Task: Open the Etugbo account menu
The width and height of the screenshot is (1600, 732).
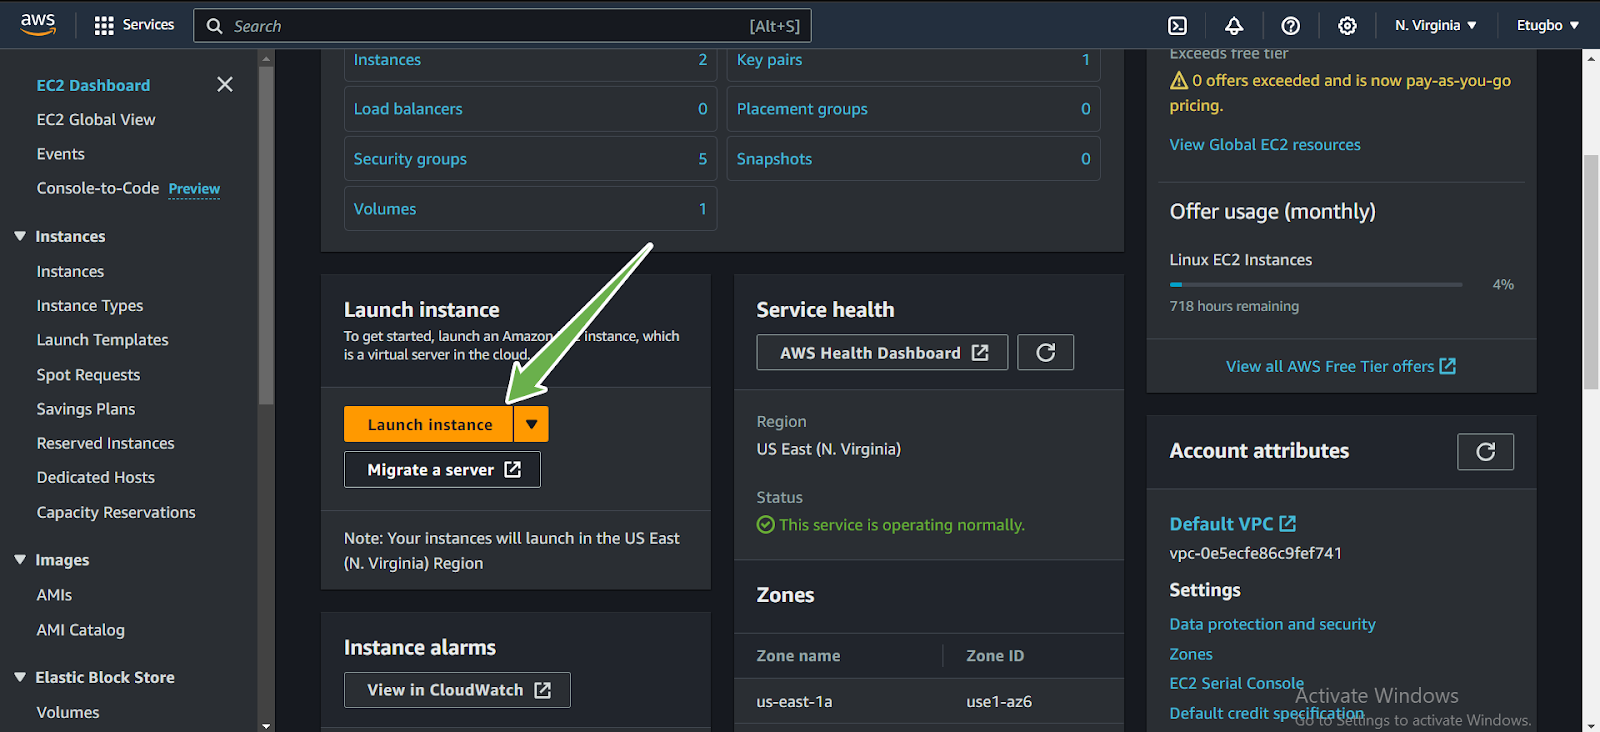Action: 1548,25
